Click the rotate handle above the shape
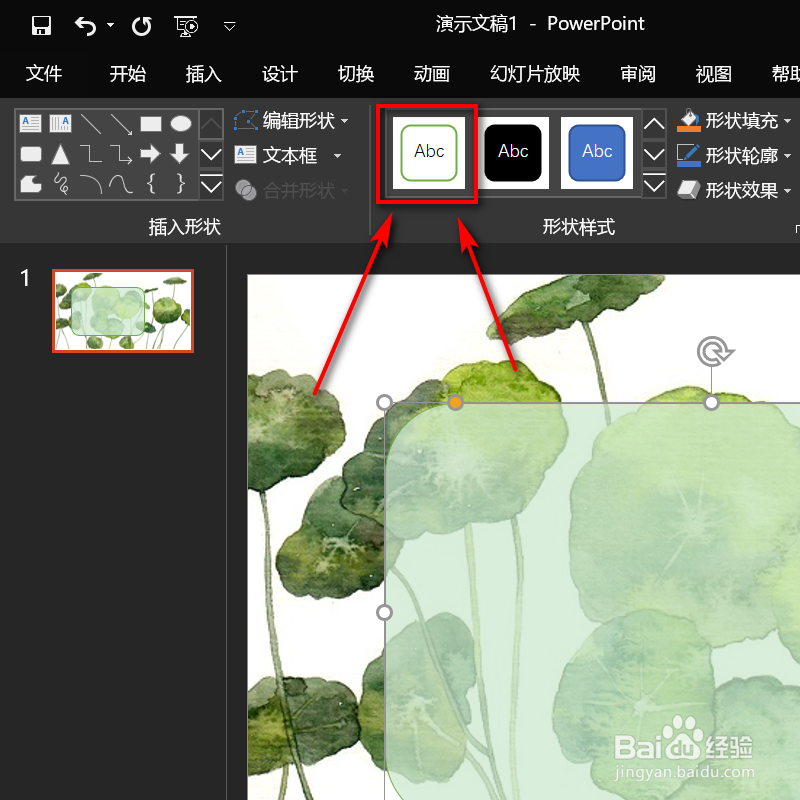Viewport: 800px width, 800px height. pos(715,351)
